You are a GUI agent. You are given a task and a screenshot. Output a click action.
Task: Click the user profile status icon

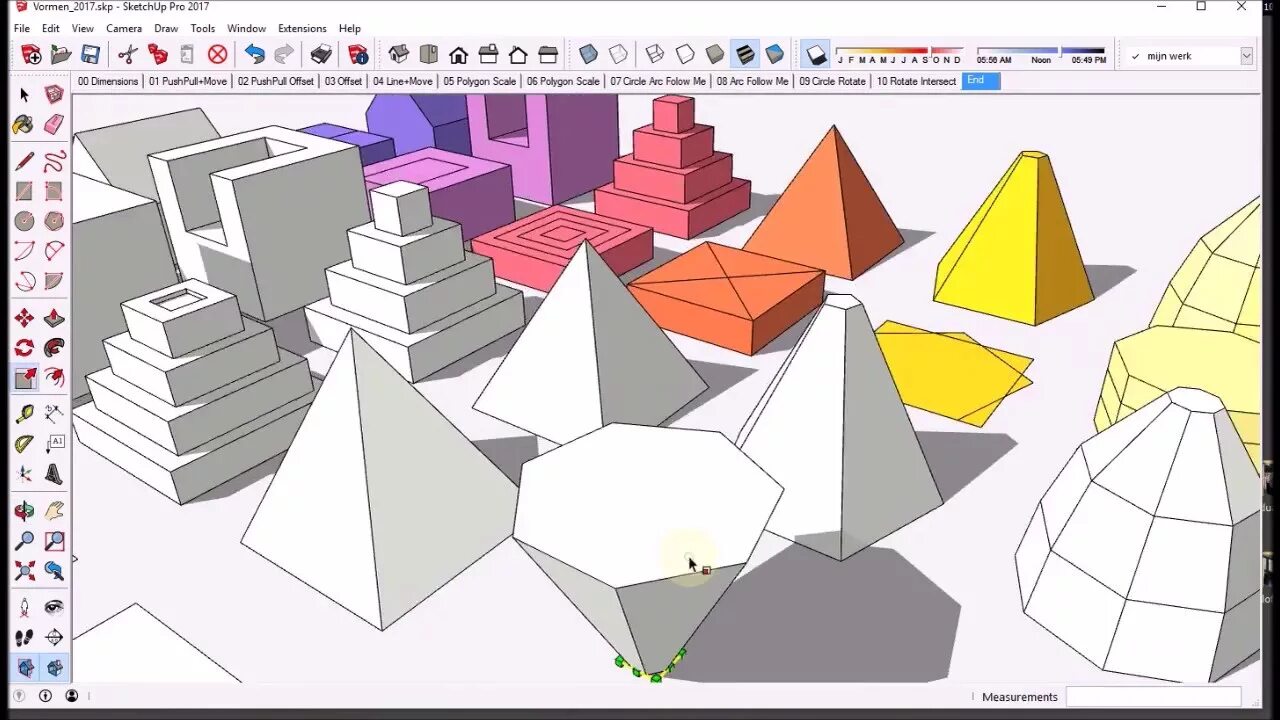tap(72, 696)
